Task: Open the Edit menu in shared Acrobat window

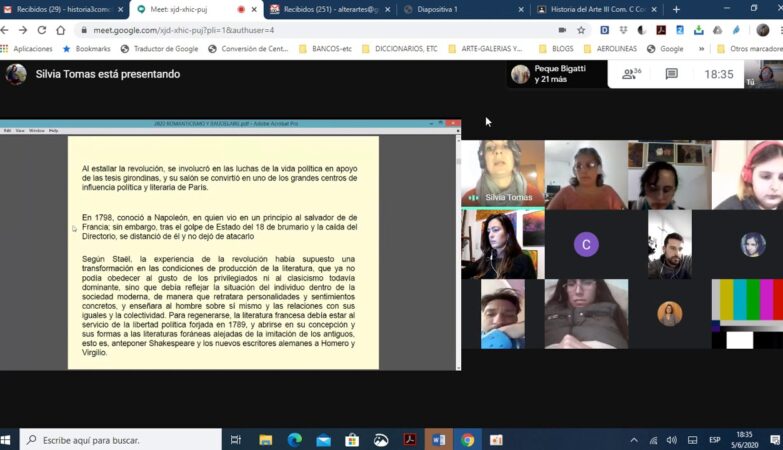Action: (7, 131)
